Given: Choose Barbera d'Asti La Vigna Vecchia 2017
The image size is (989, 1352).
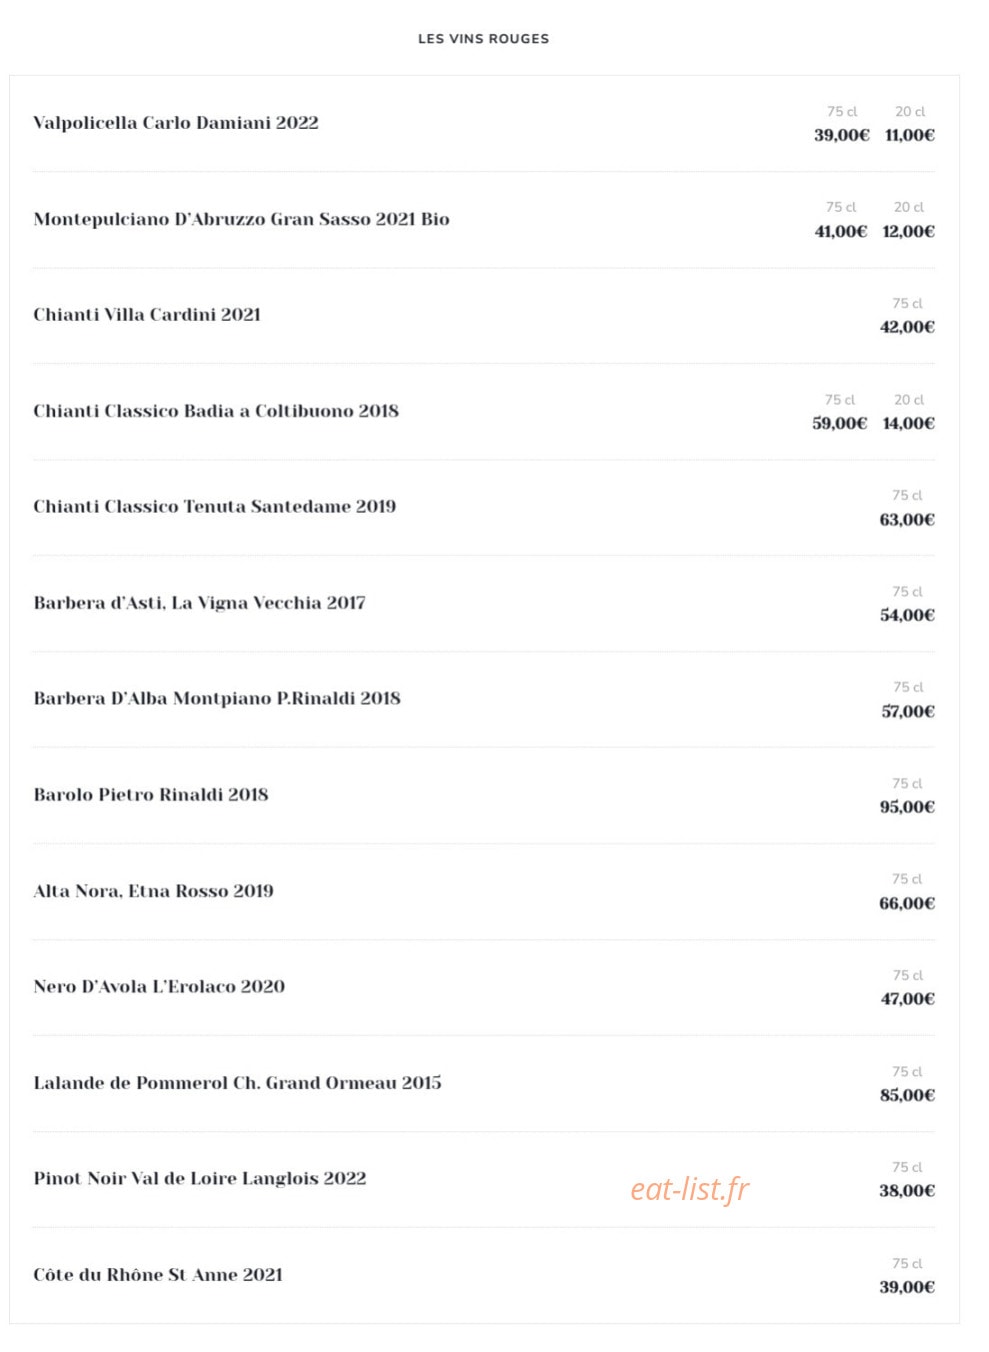Looking at the screenshot, I should (200, 603).
